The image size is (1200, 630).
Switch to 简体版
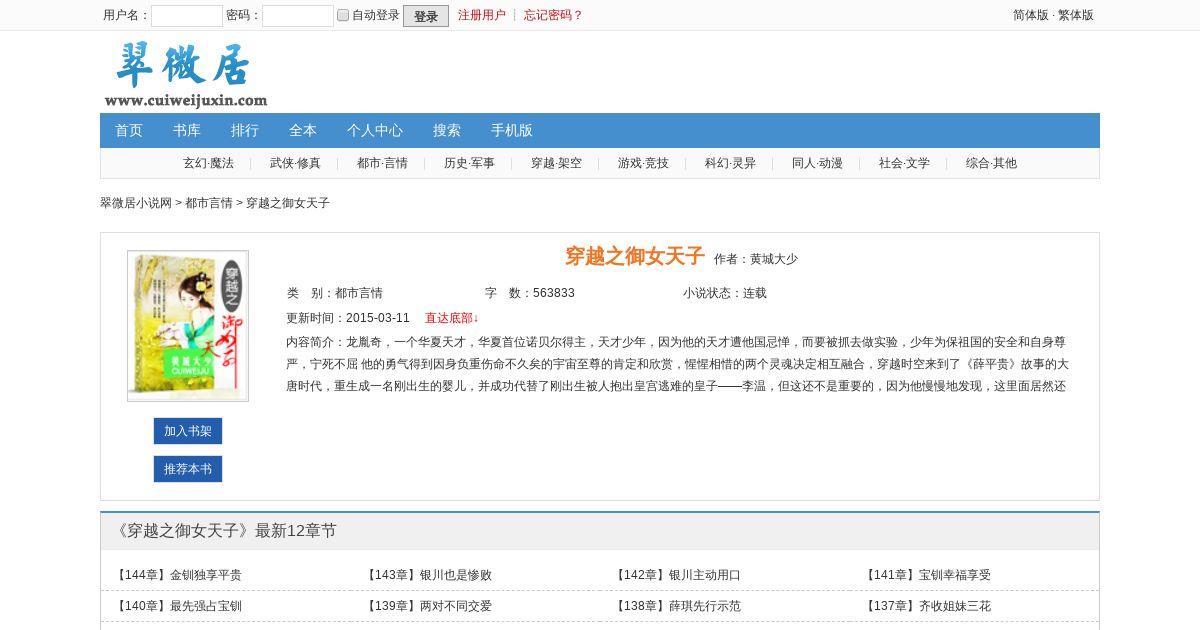(x=1031, y=15)
